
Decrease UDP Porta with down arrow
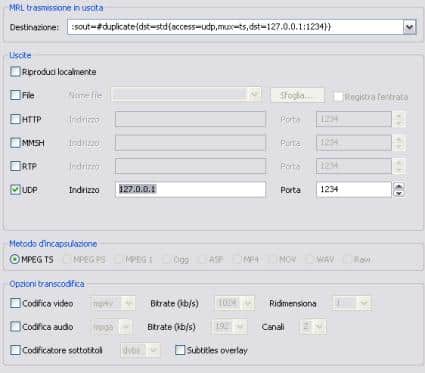[399, 193]
